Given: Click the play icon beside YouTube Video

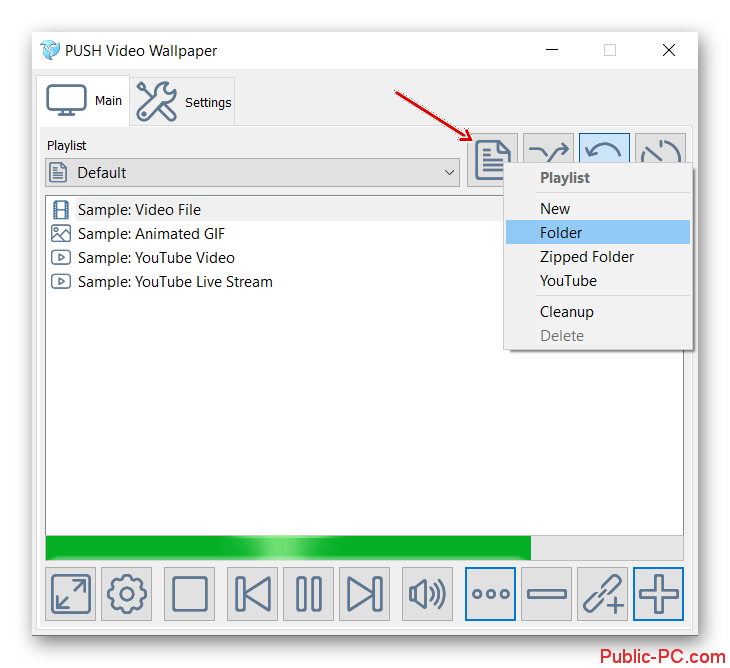Looking at the screenshot, I should point(61,257).
